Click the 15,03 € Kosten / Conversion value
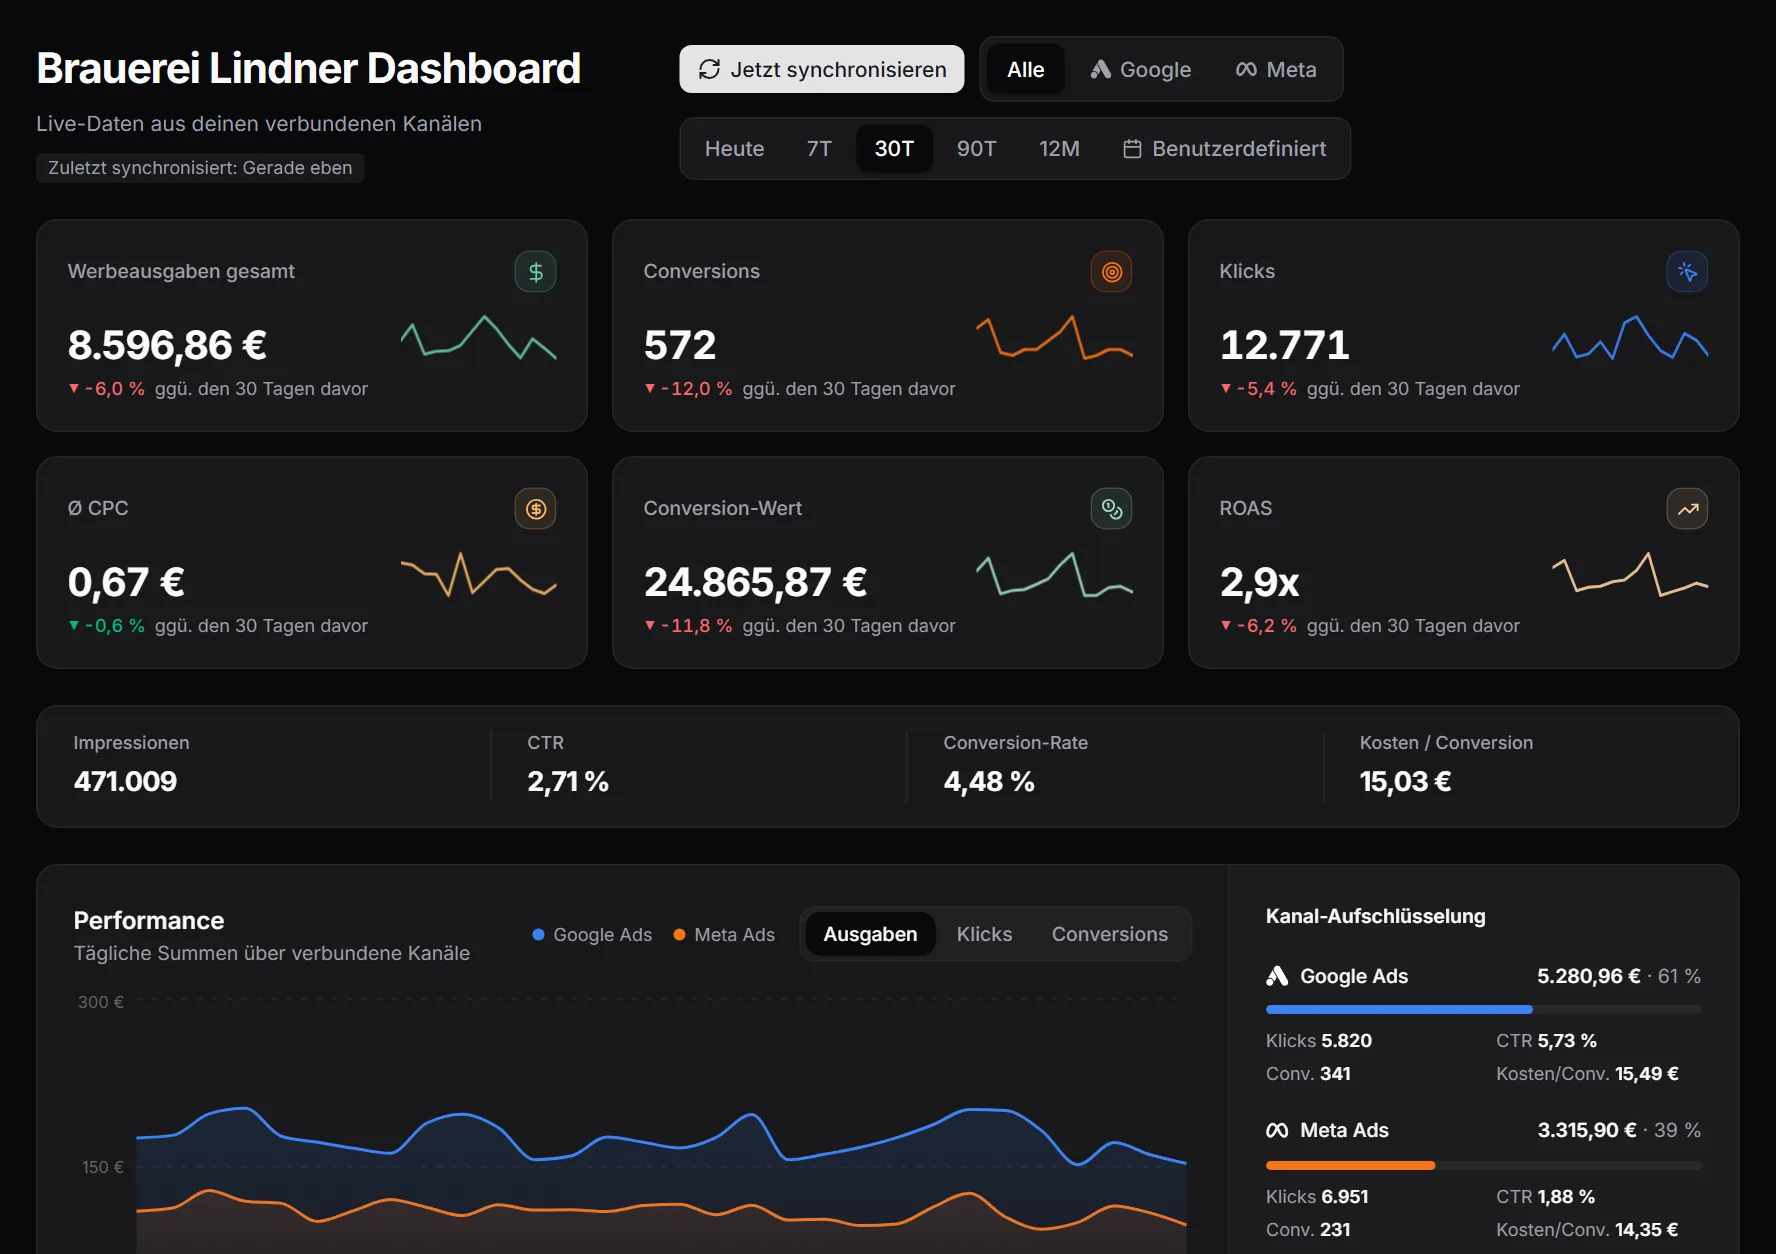The image size is (1776, 1254). click(x=1405, y=781)
